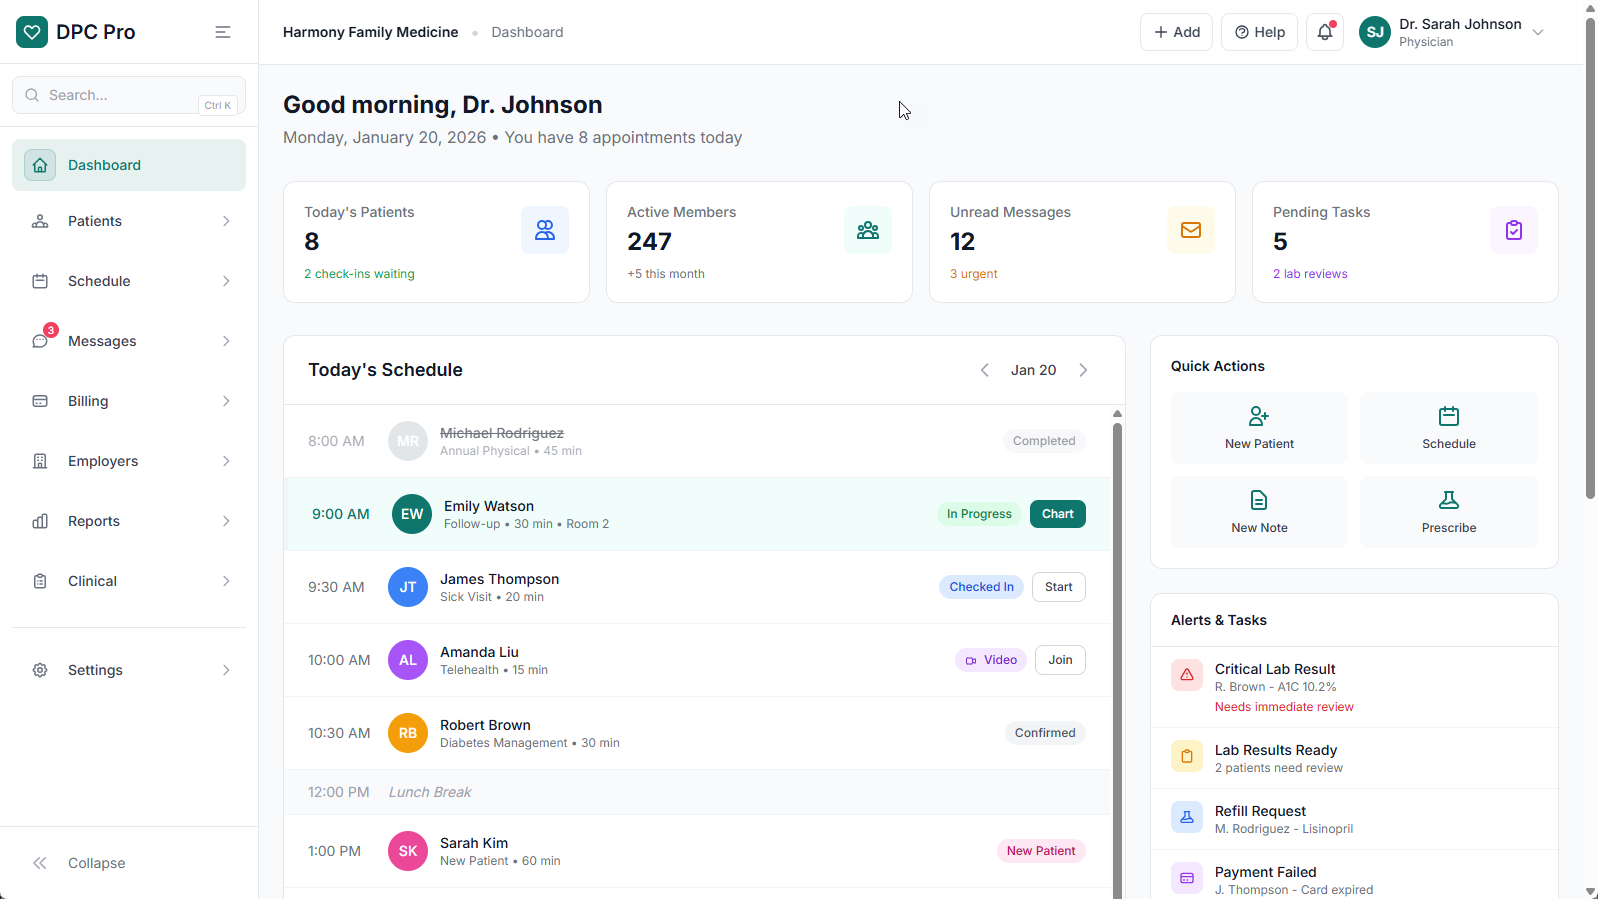Viewport: 1598px width, 899px height.
Task: Expand the Schedule sidebar menu
Action: (x=129, y=281)
